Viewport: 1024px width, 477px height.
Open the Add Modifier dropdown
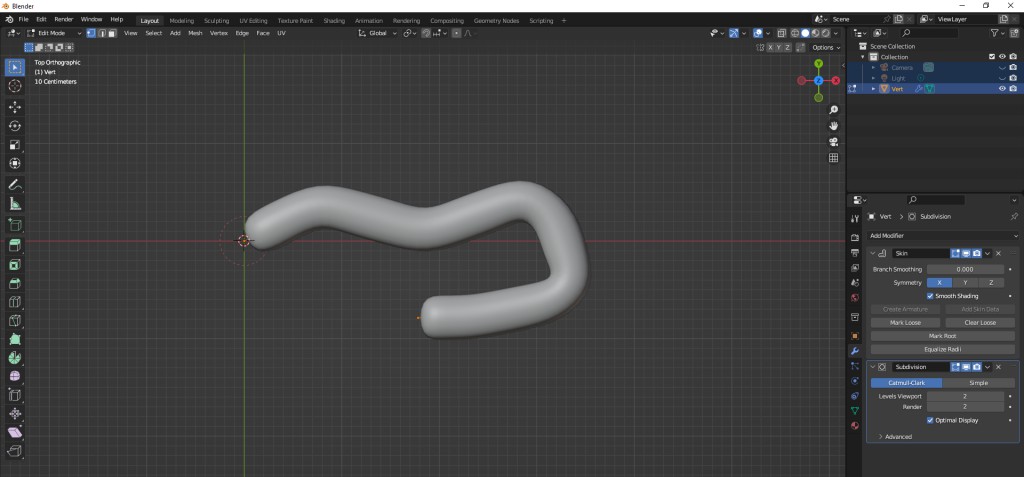(x=942, y=236)
